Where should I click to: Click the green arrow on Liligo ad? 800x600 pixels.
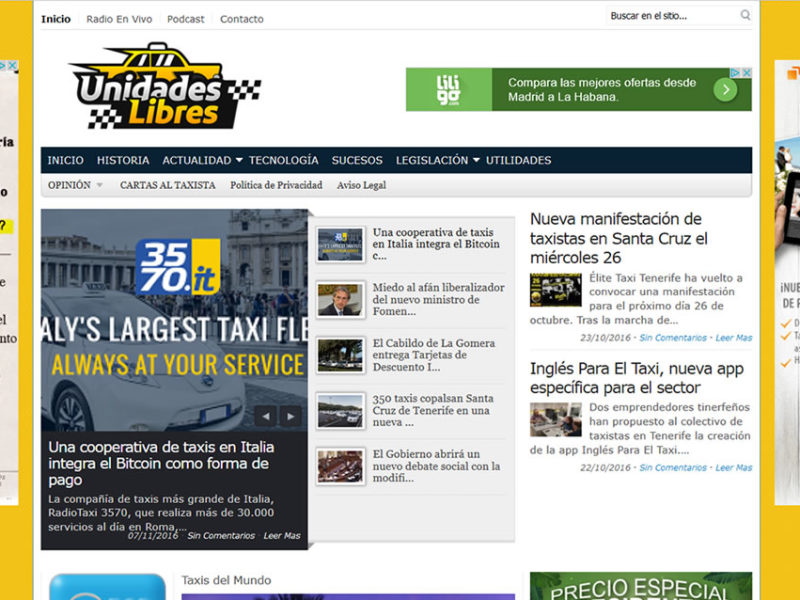click(x=726, y=90)
